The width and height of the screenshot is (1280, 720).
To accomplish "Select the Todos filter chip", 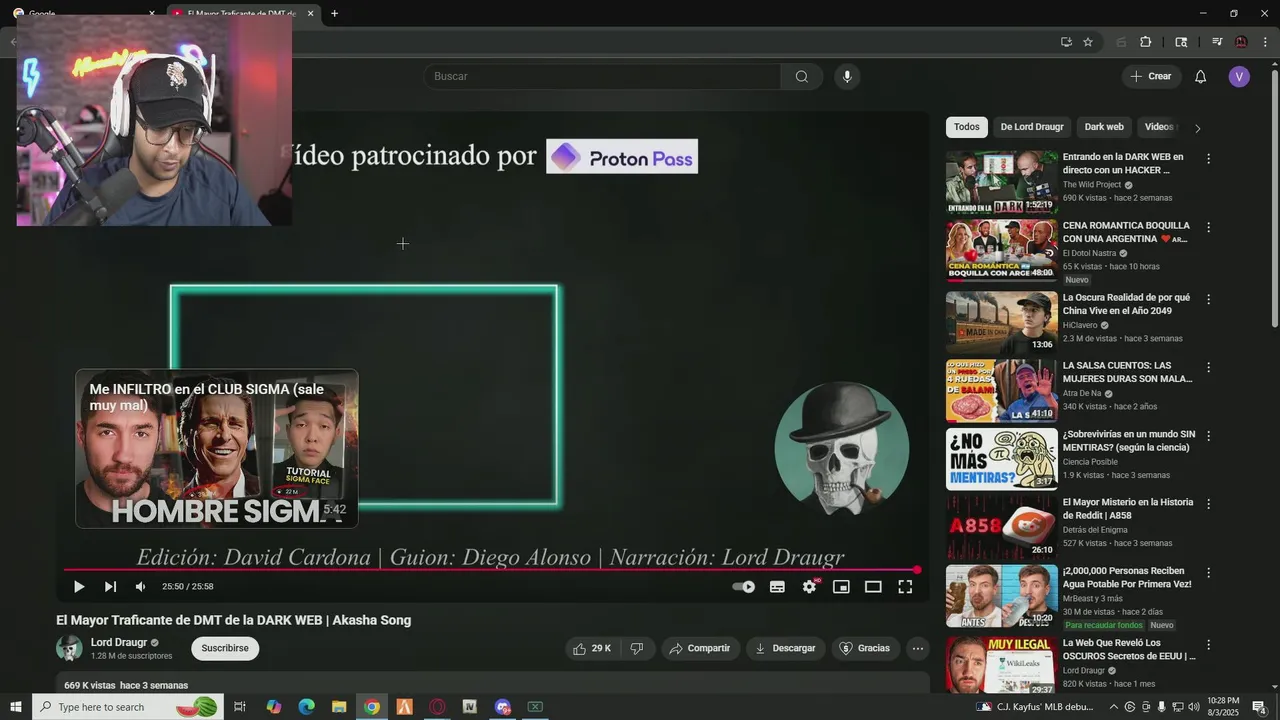I will (967, 127).
